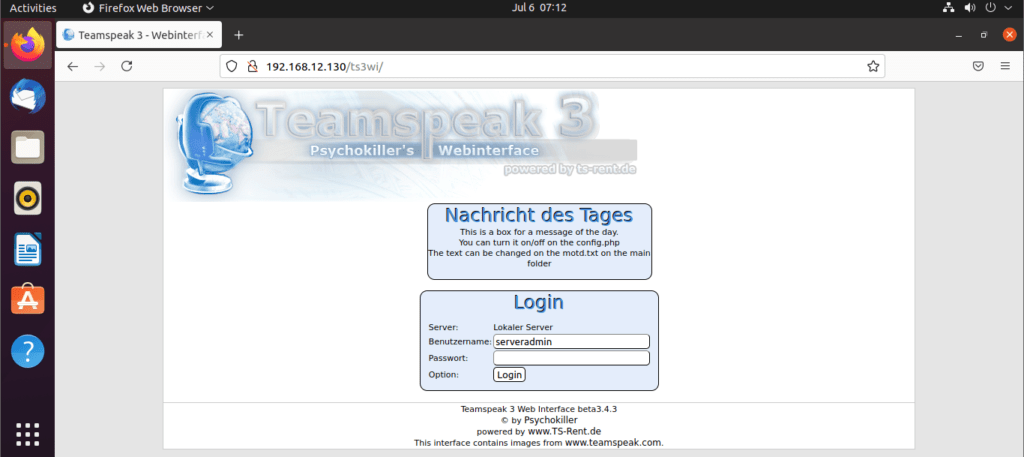The height and width of the screenshot is (457, 1024).
Task: Restore the Firefox window size
Action: click(984, 35)
